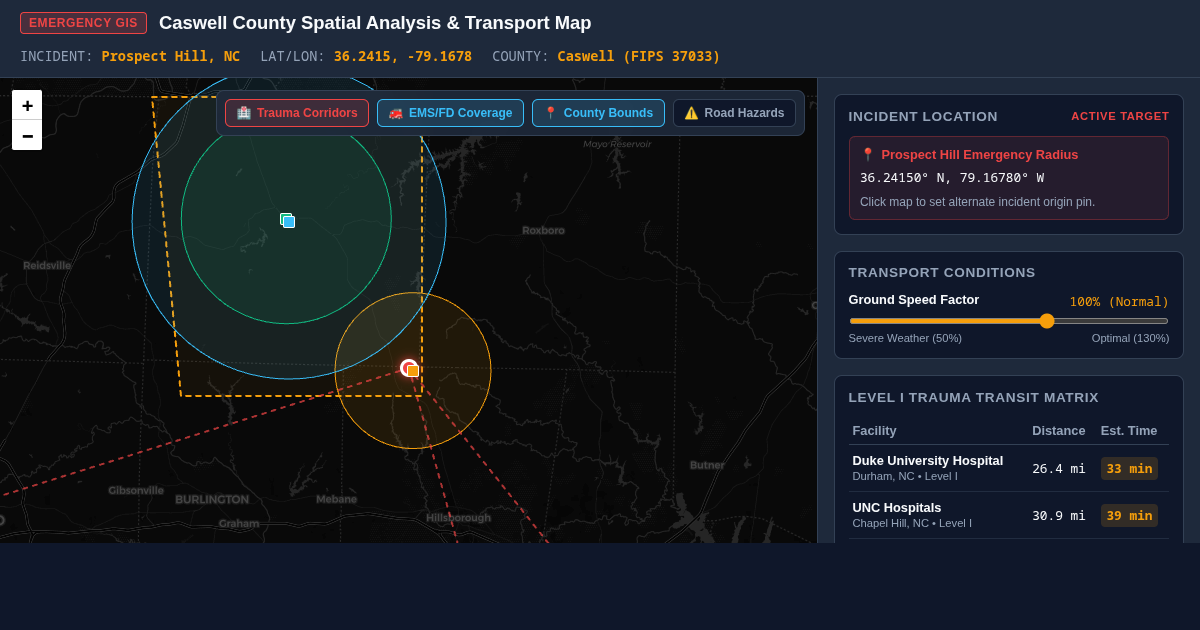Click the ACTIVE TARGET label

point(1120,116)
